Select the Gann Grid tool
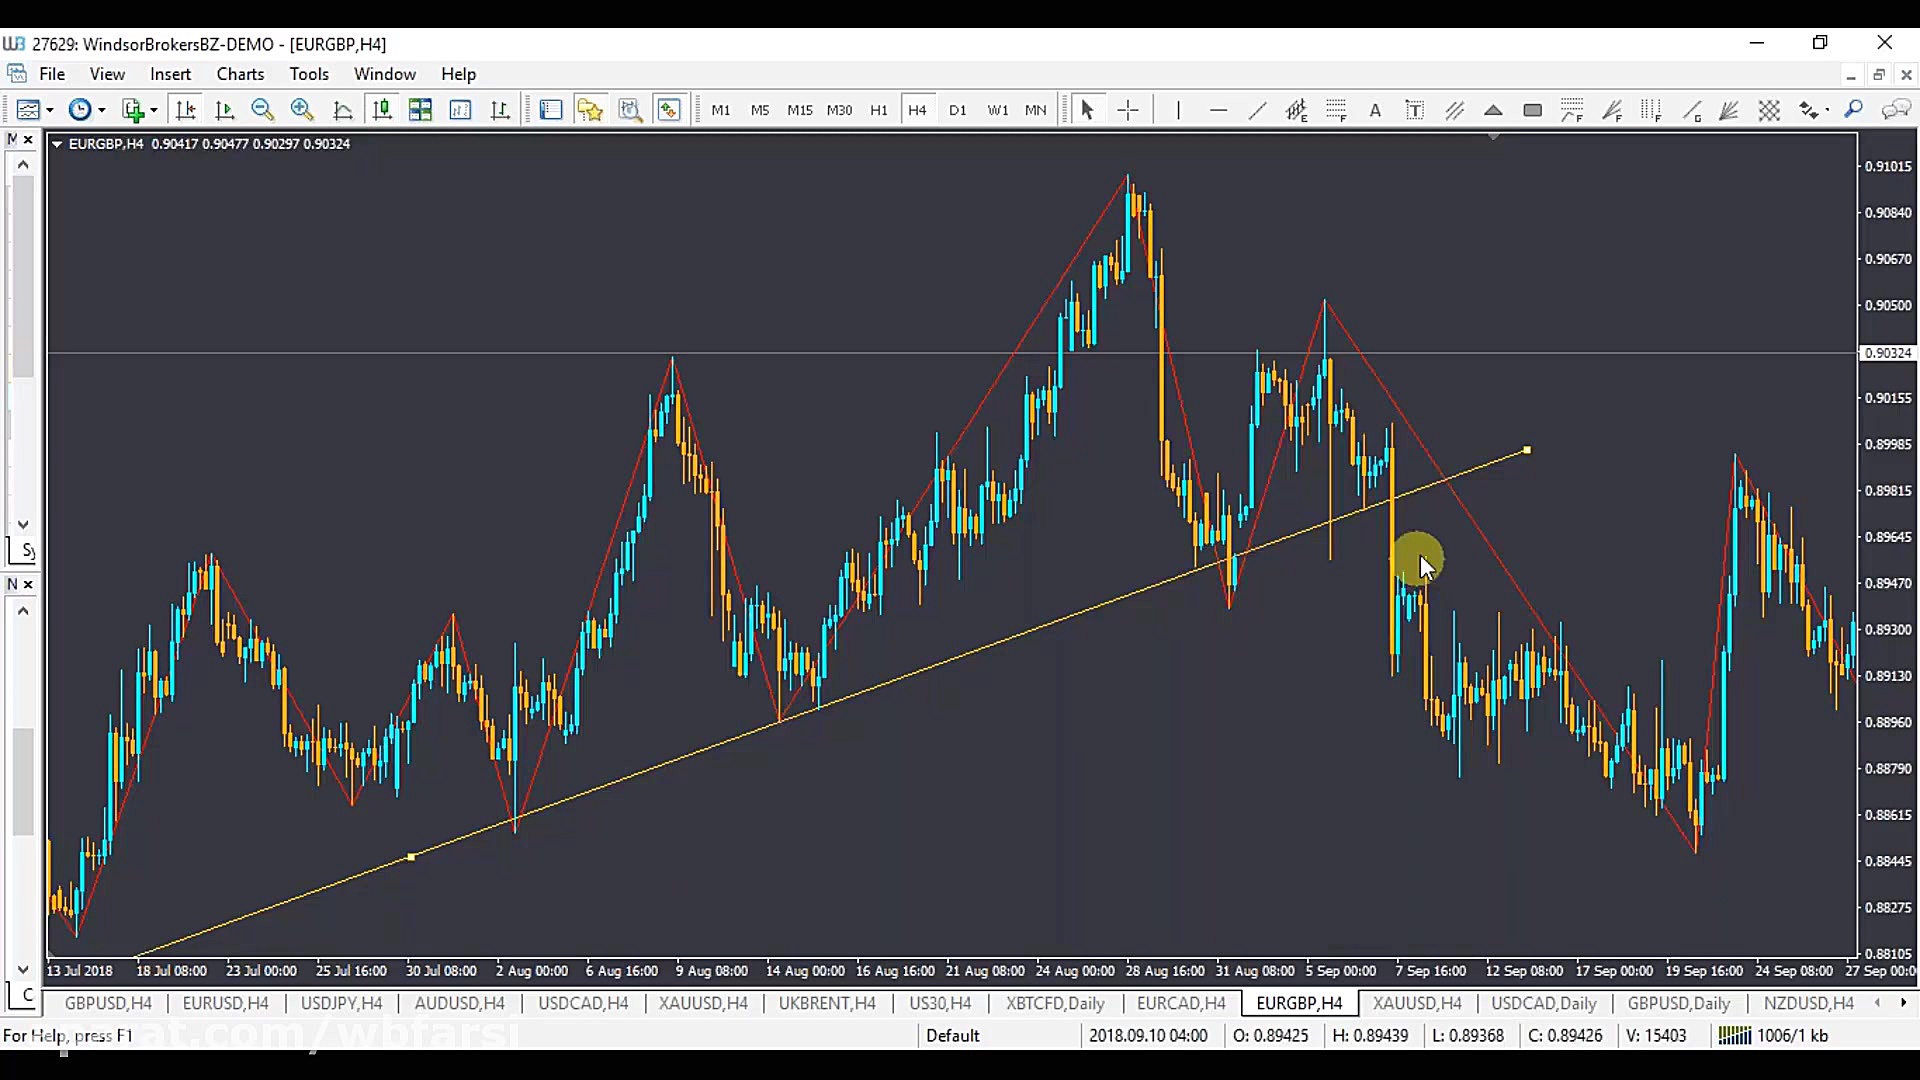1920x1080 pixels. [x=1769, y=110]
